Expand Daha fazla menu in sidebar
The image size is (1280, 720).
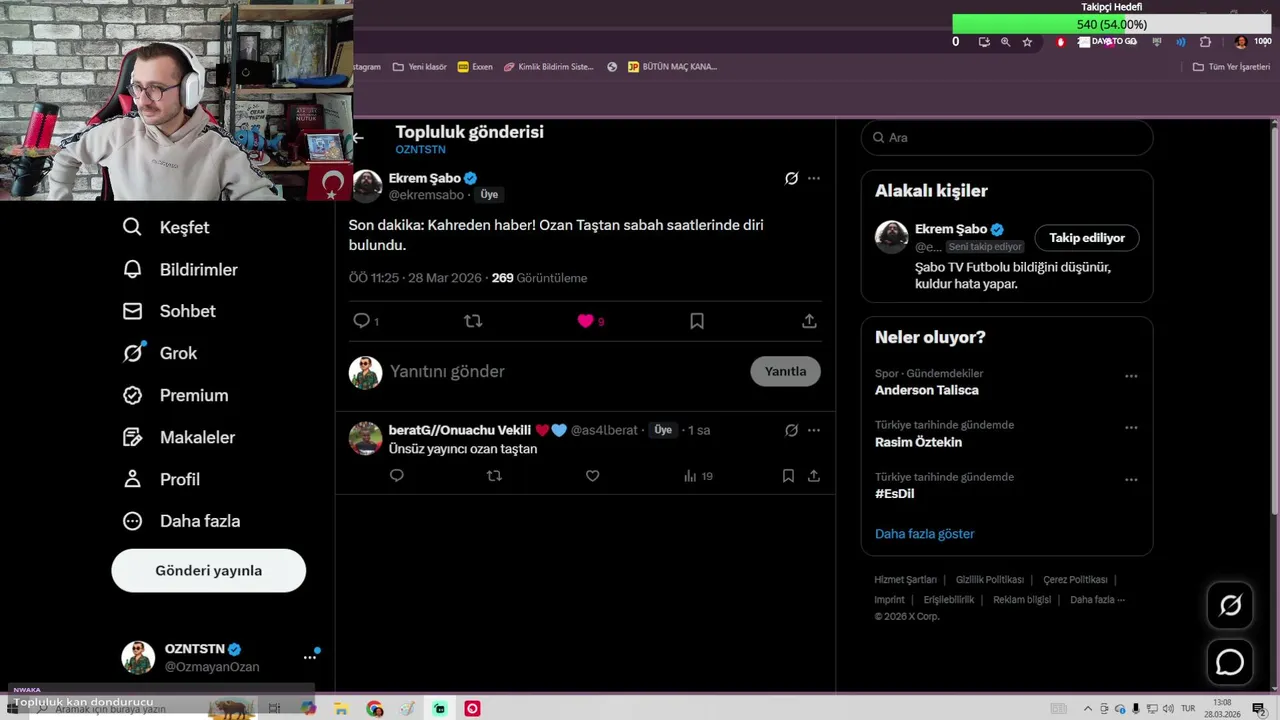(181, 521)
